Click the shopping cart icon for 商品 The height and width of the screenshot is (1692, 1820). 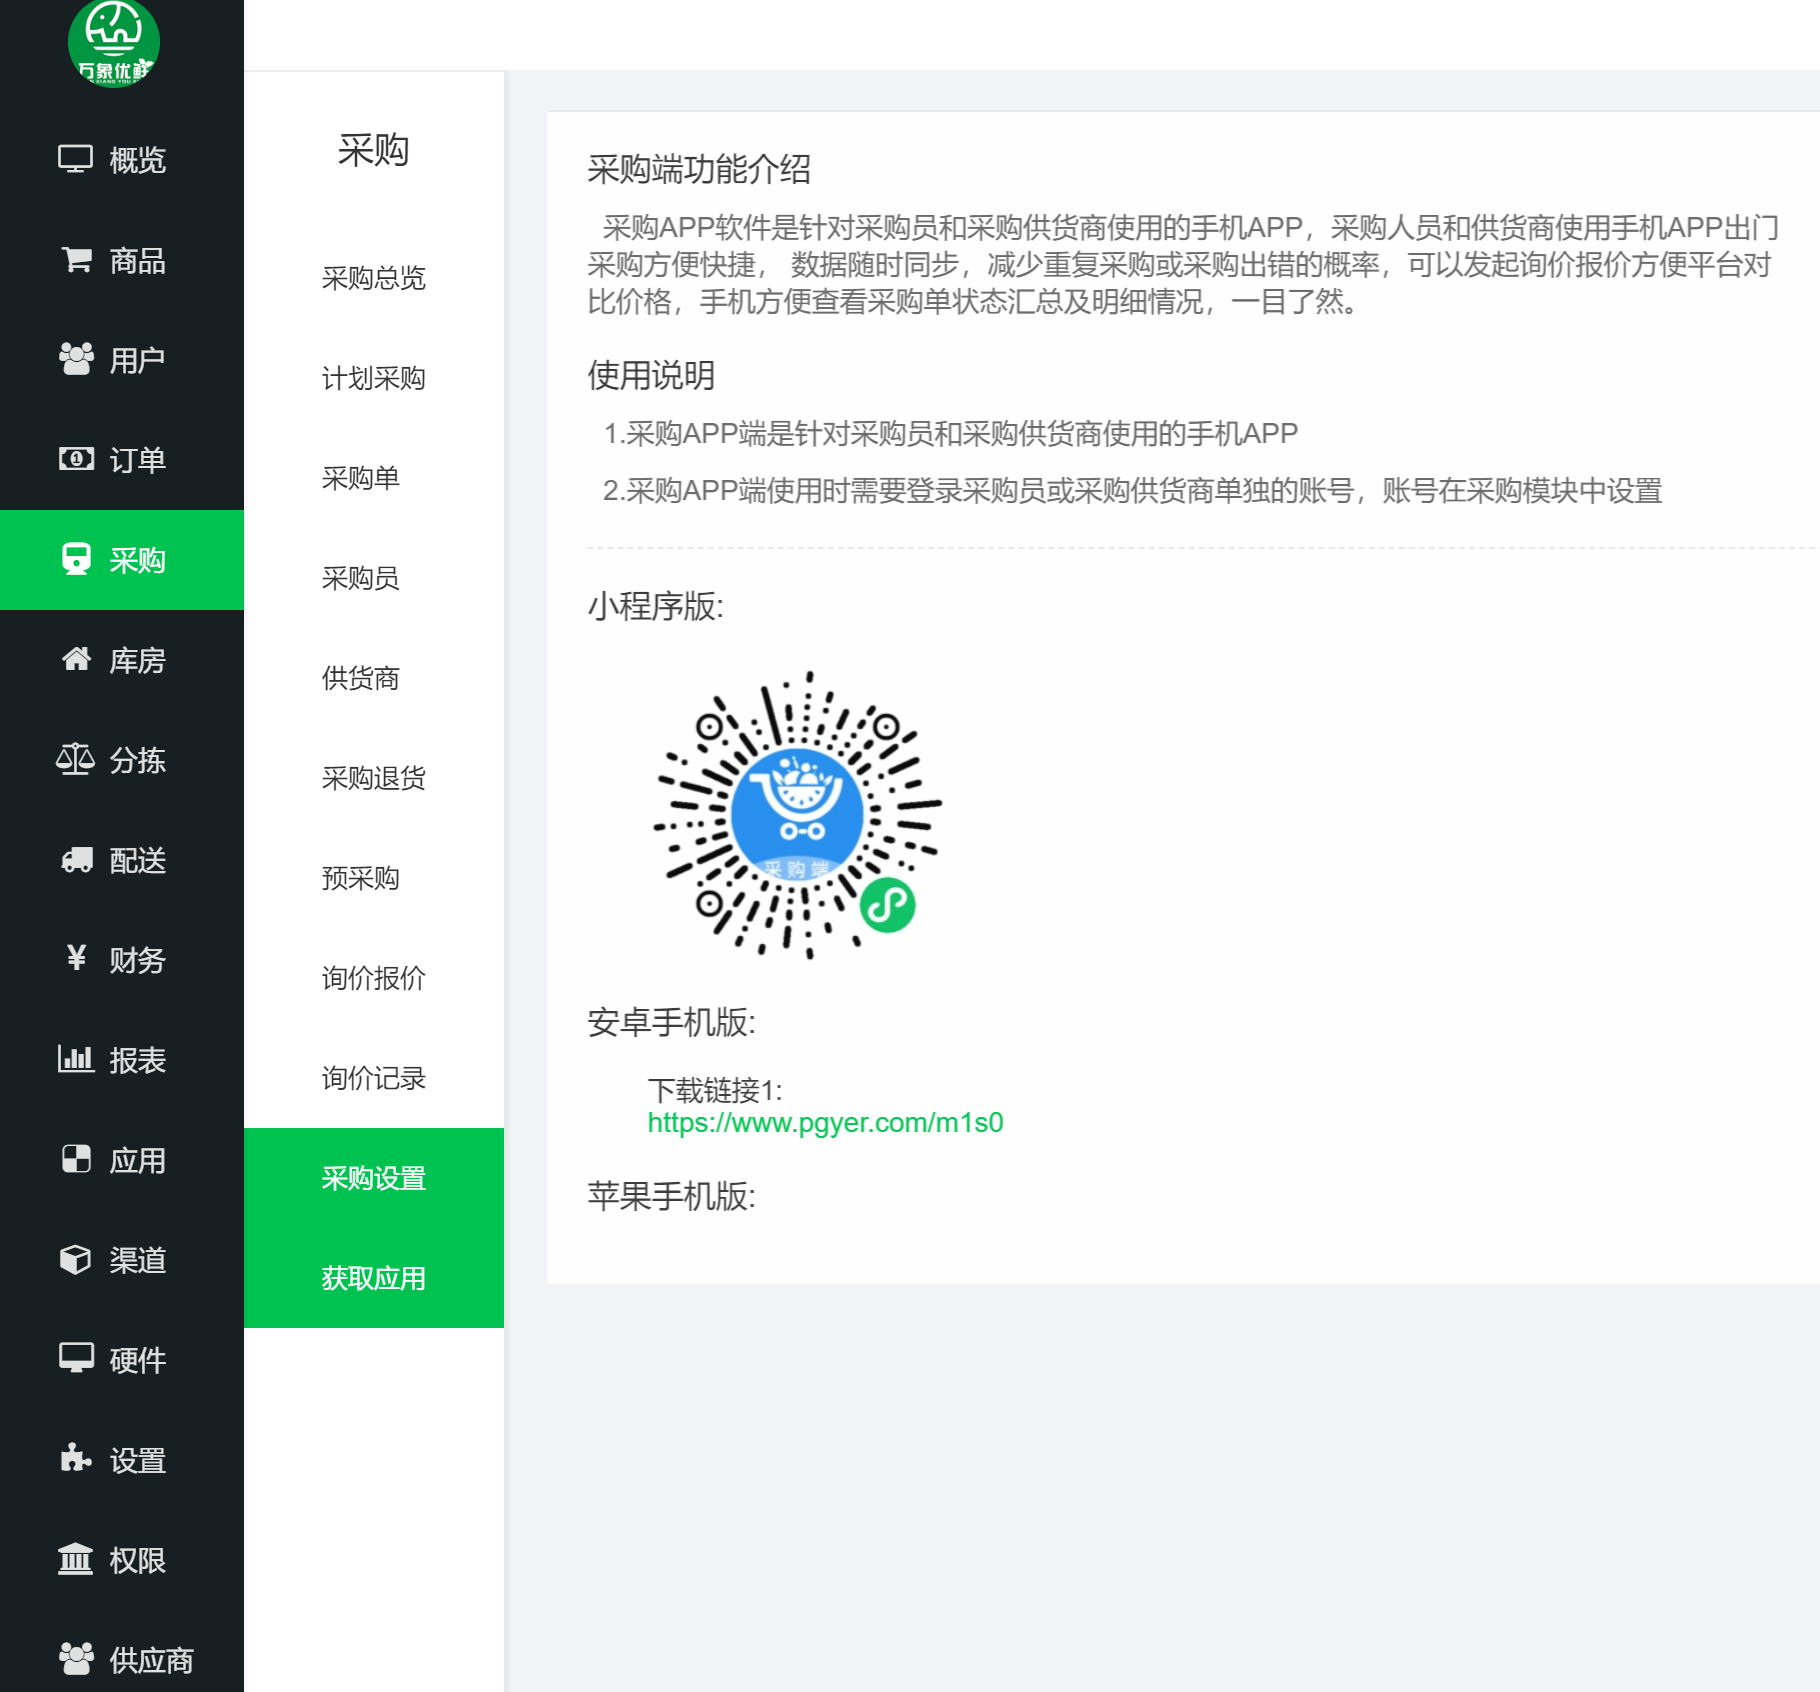click(76, 260)
